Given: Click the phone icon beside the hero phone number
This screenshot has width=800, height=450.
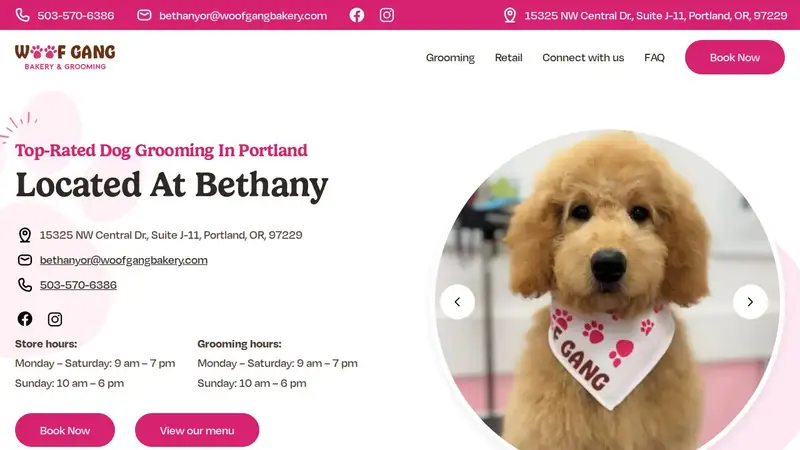Looking at the screenshot, I should [25, 285].
